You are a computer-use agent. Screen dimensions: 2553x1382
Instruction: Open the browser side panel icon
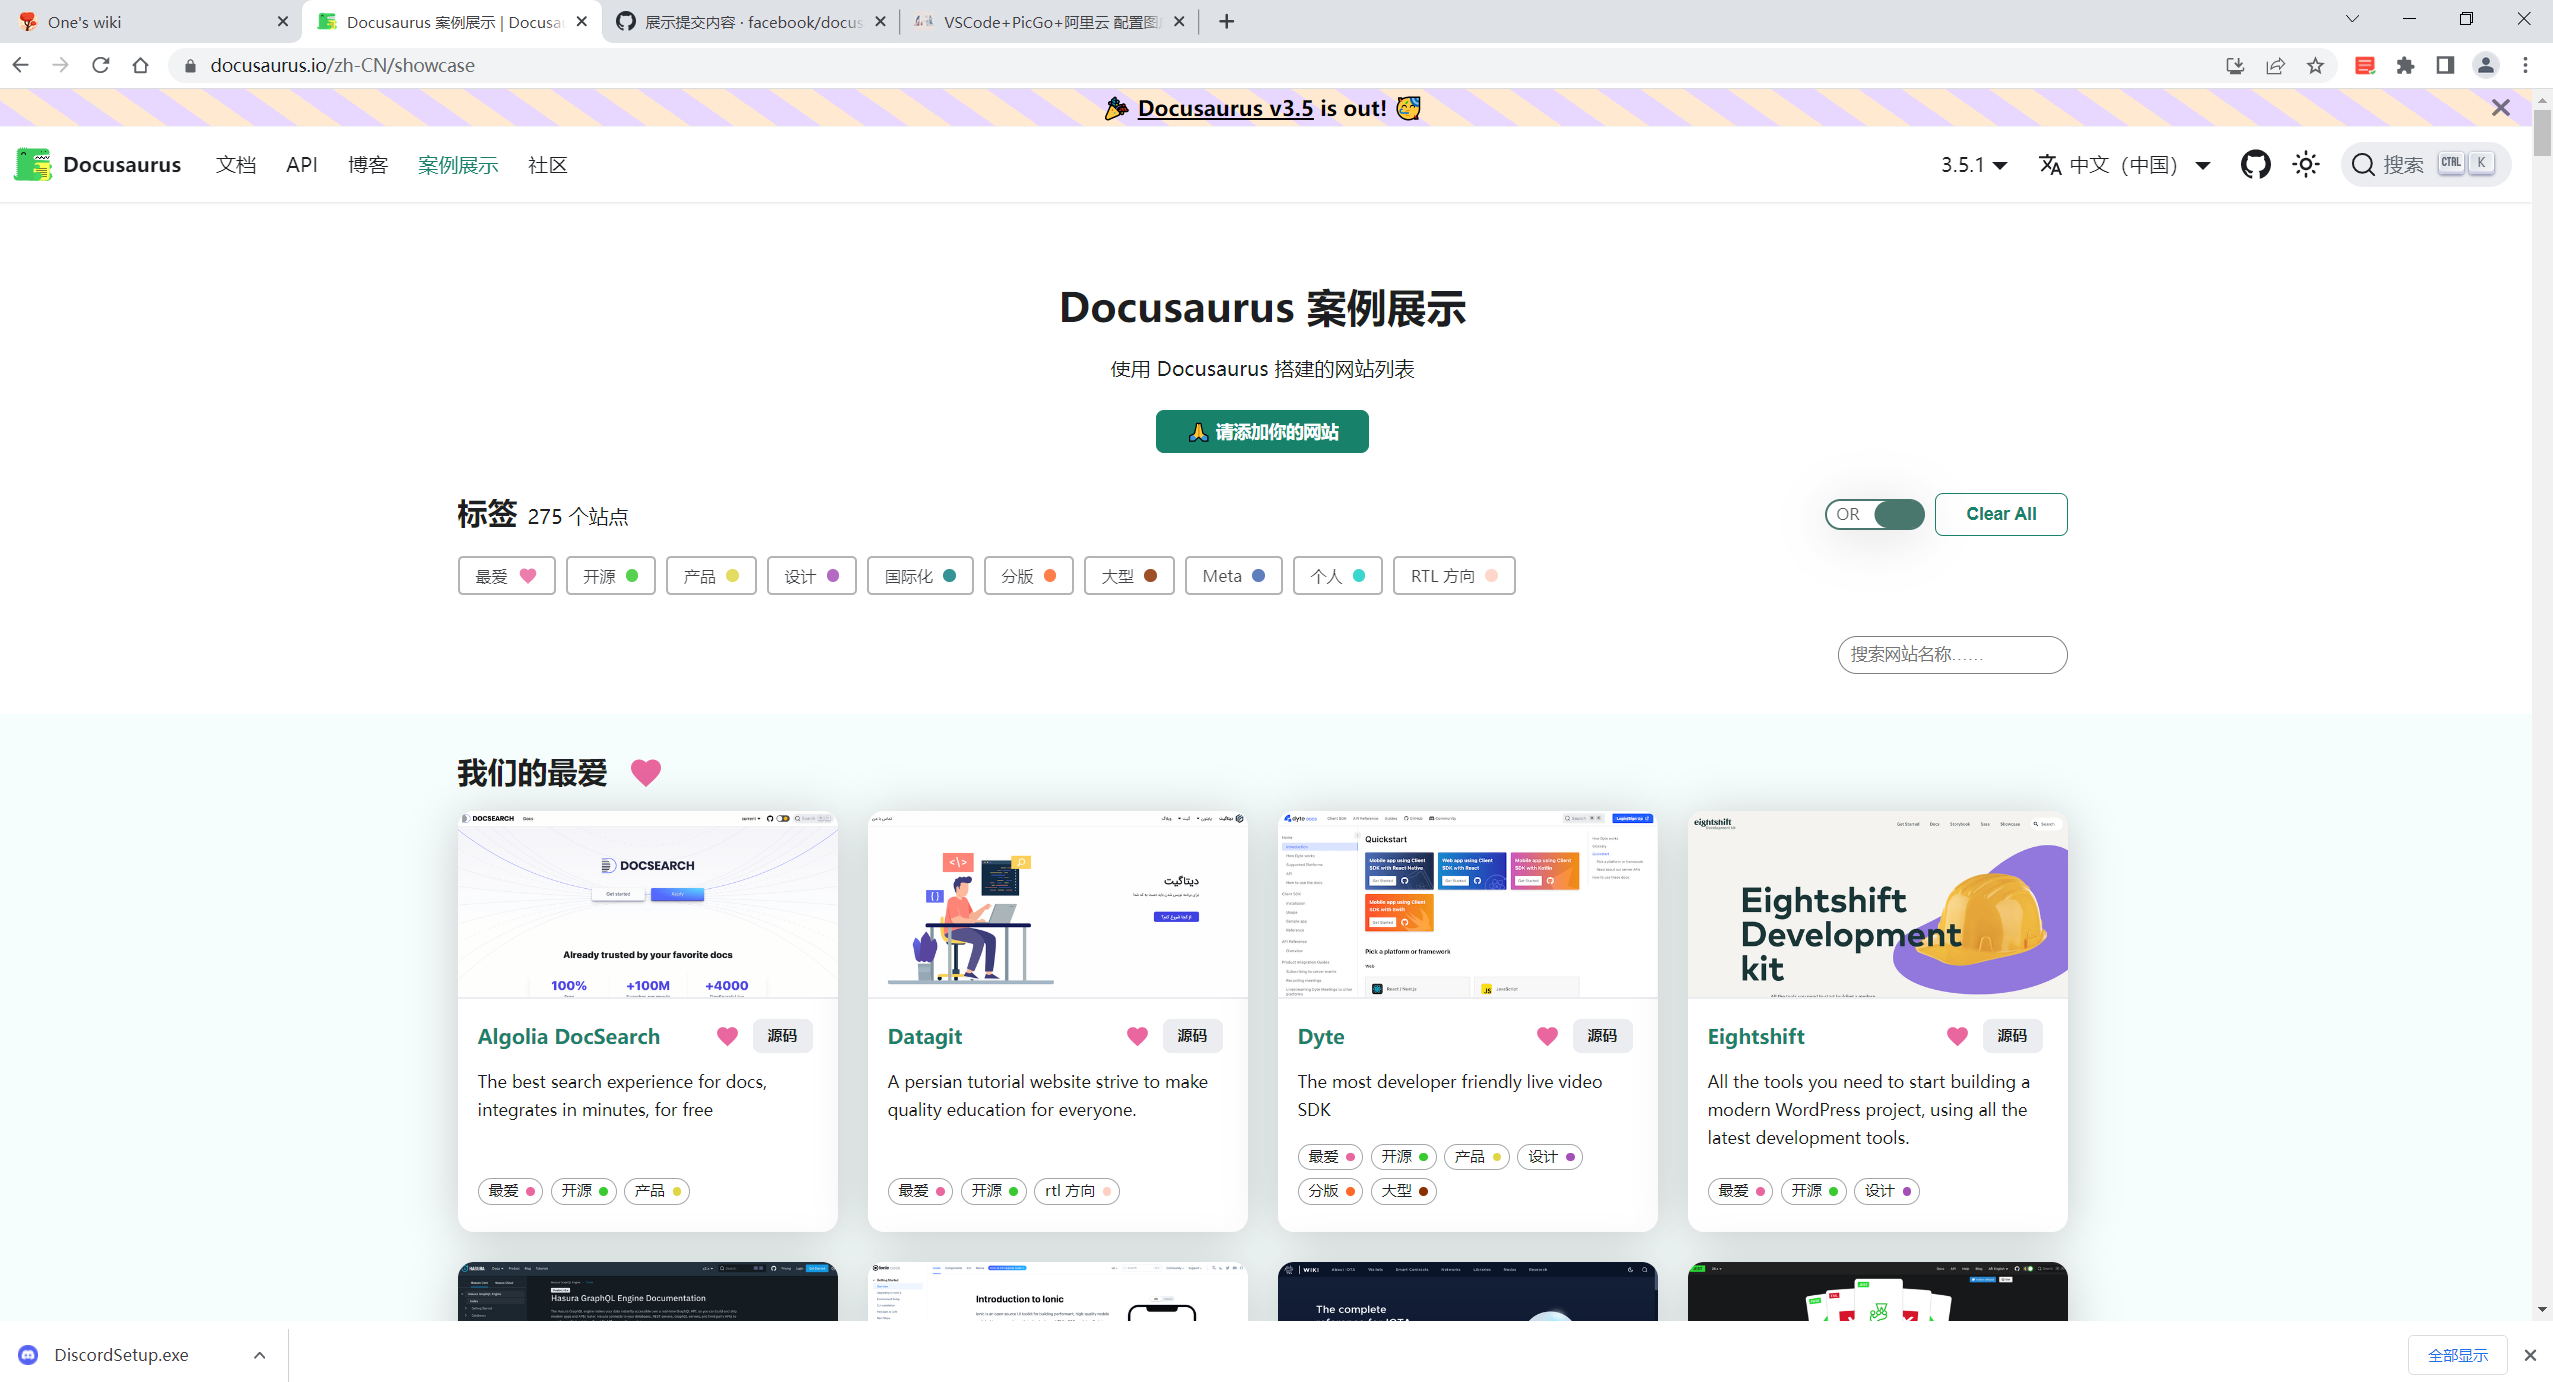coord(2445,66)
